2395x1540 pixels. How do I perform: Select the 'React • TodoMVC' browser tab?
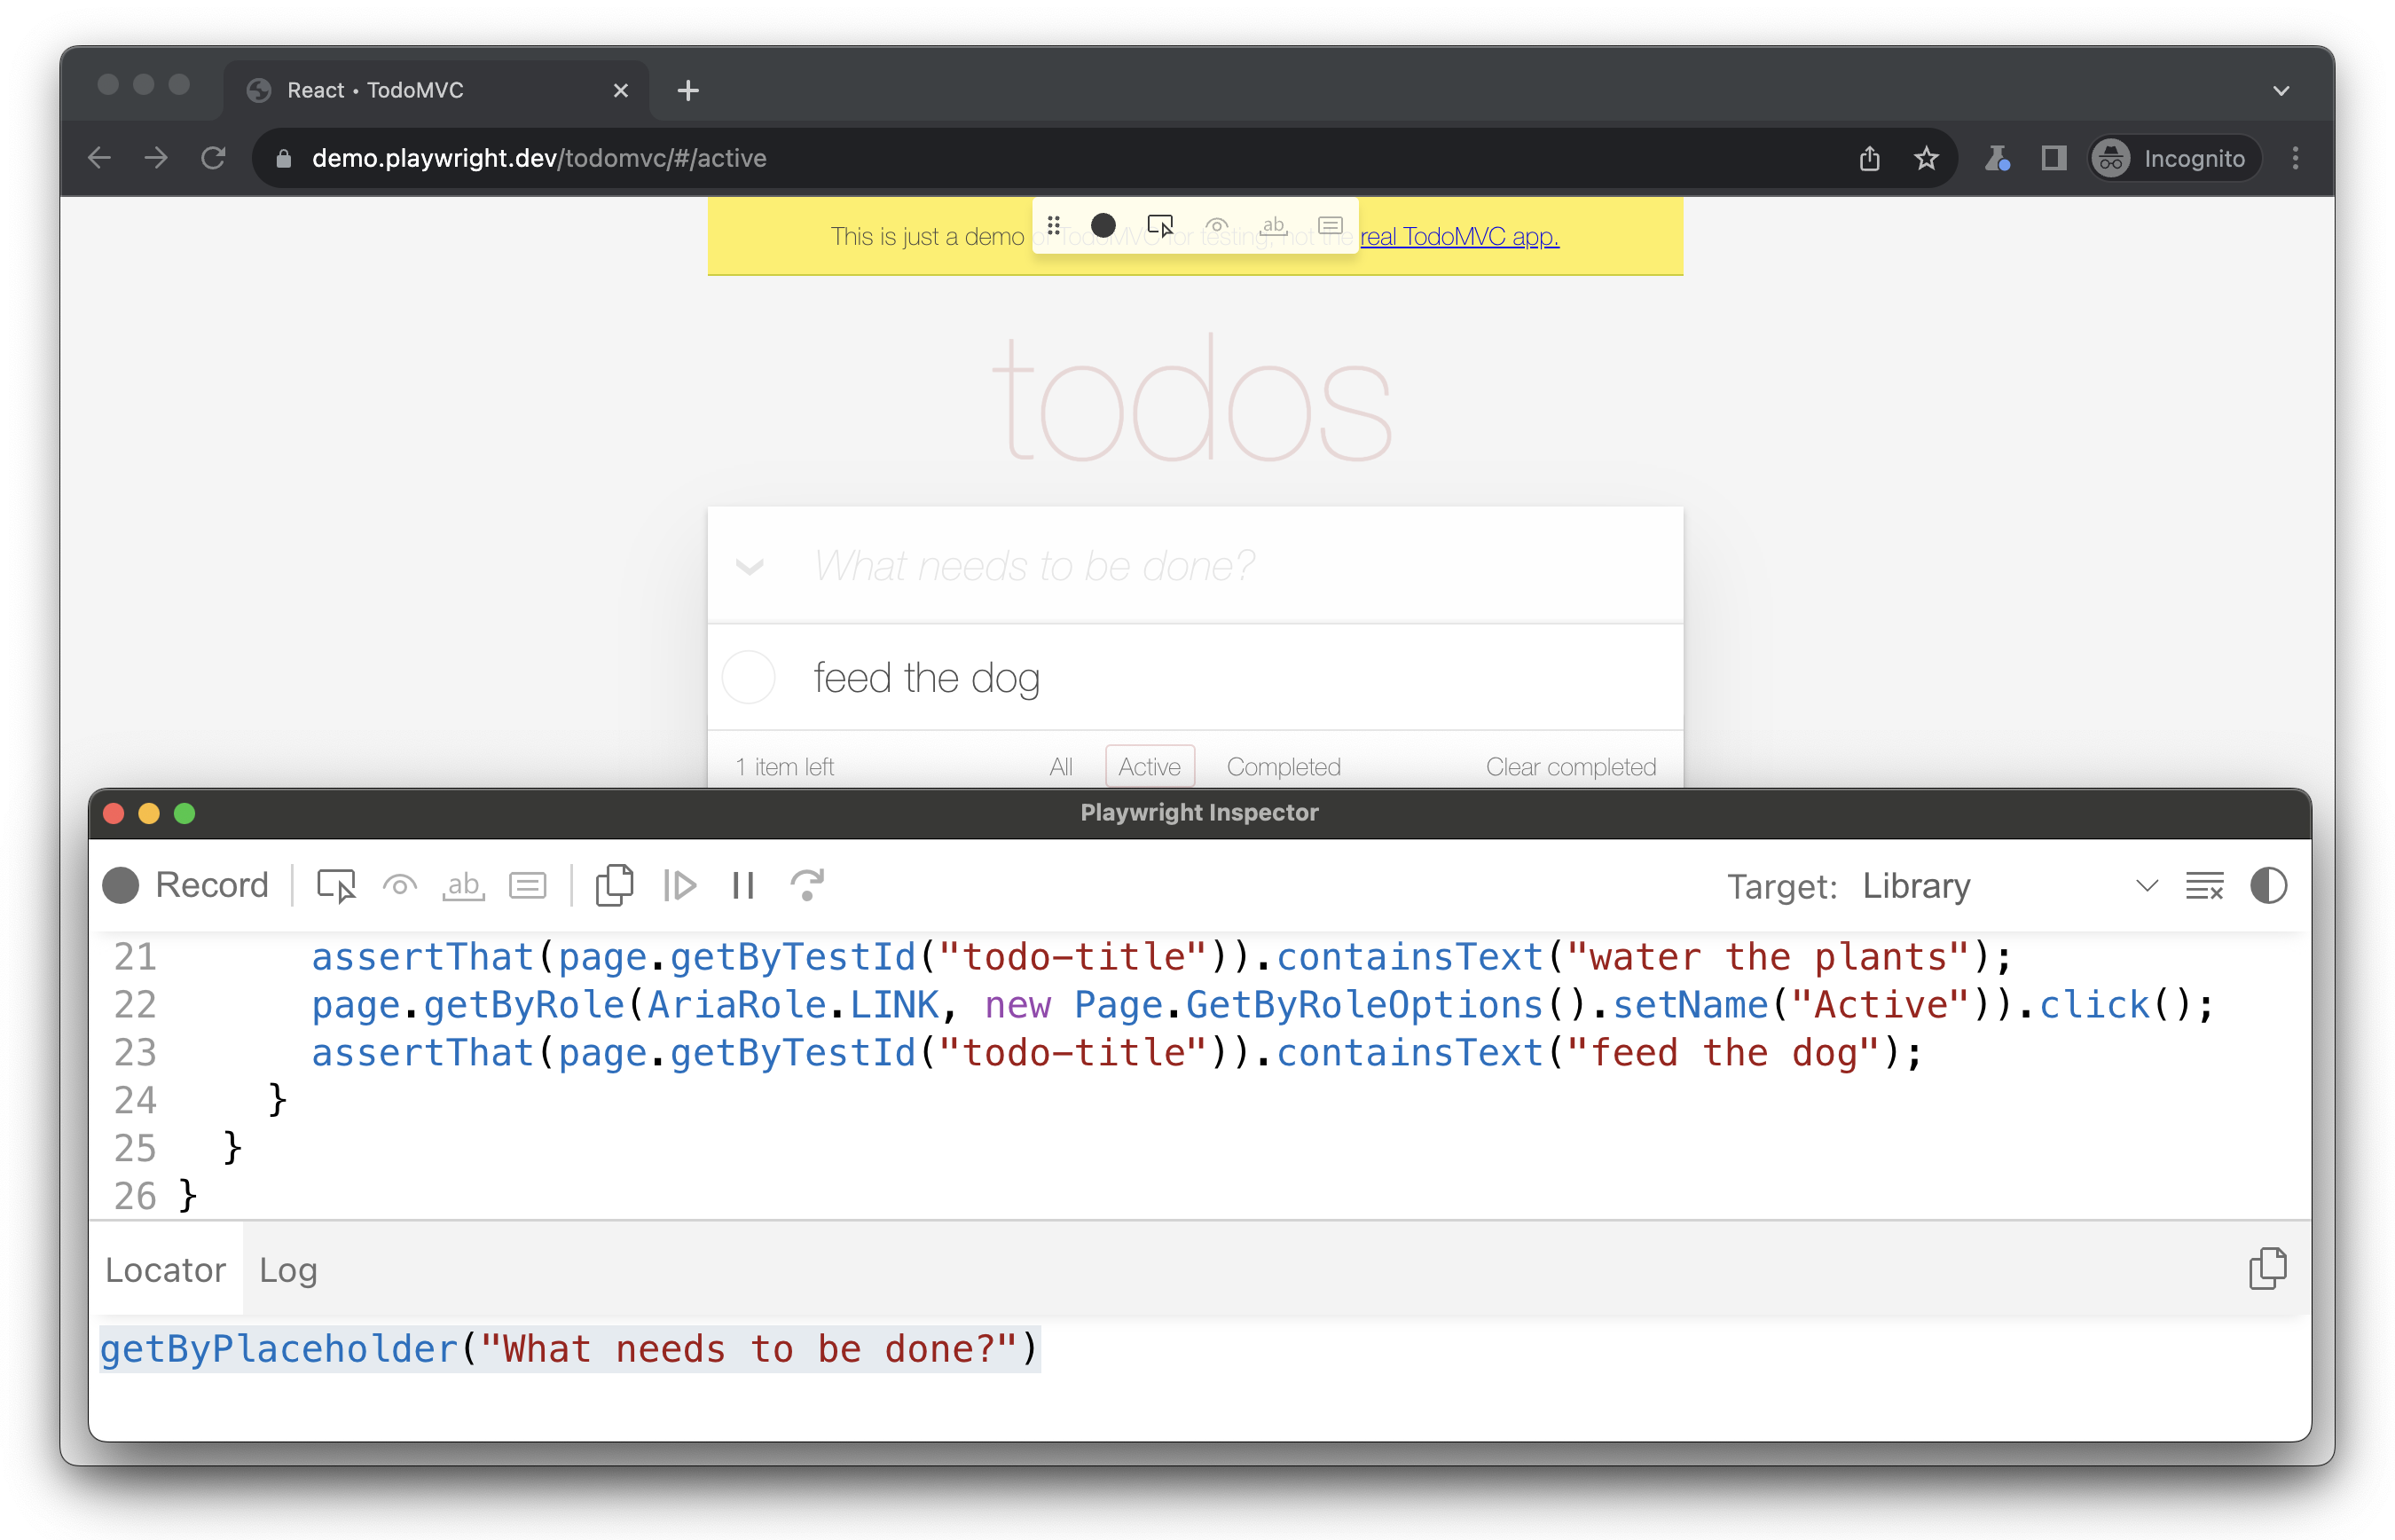(437, 90)
